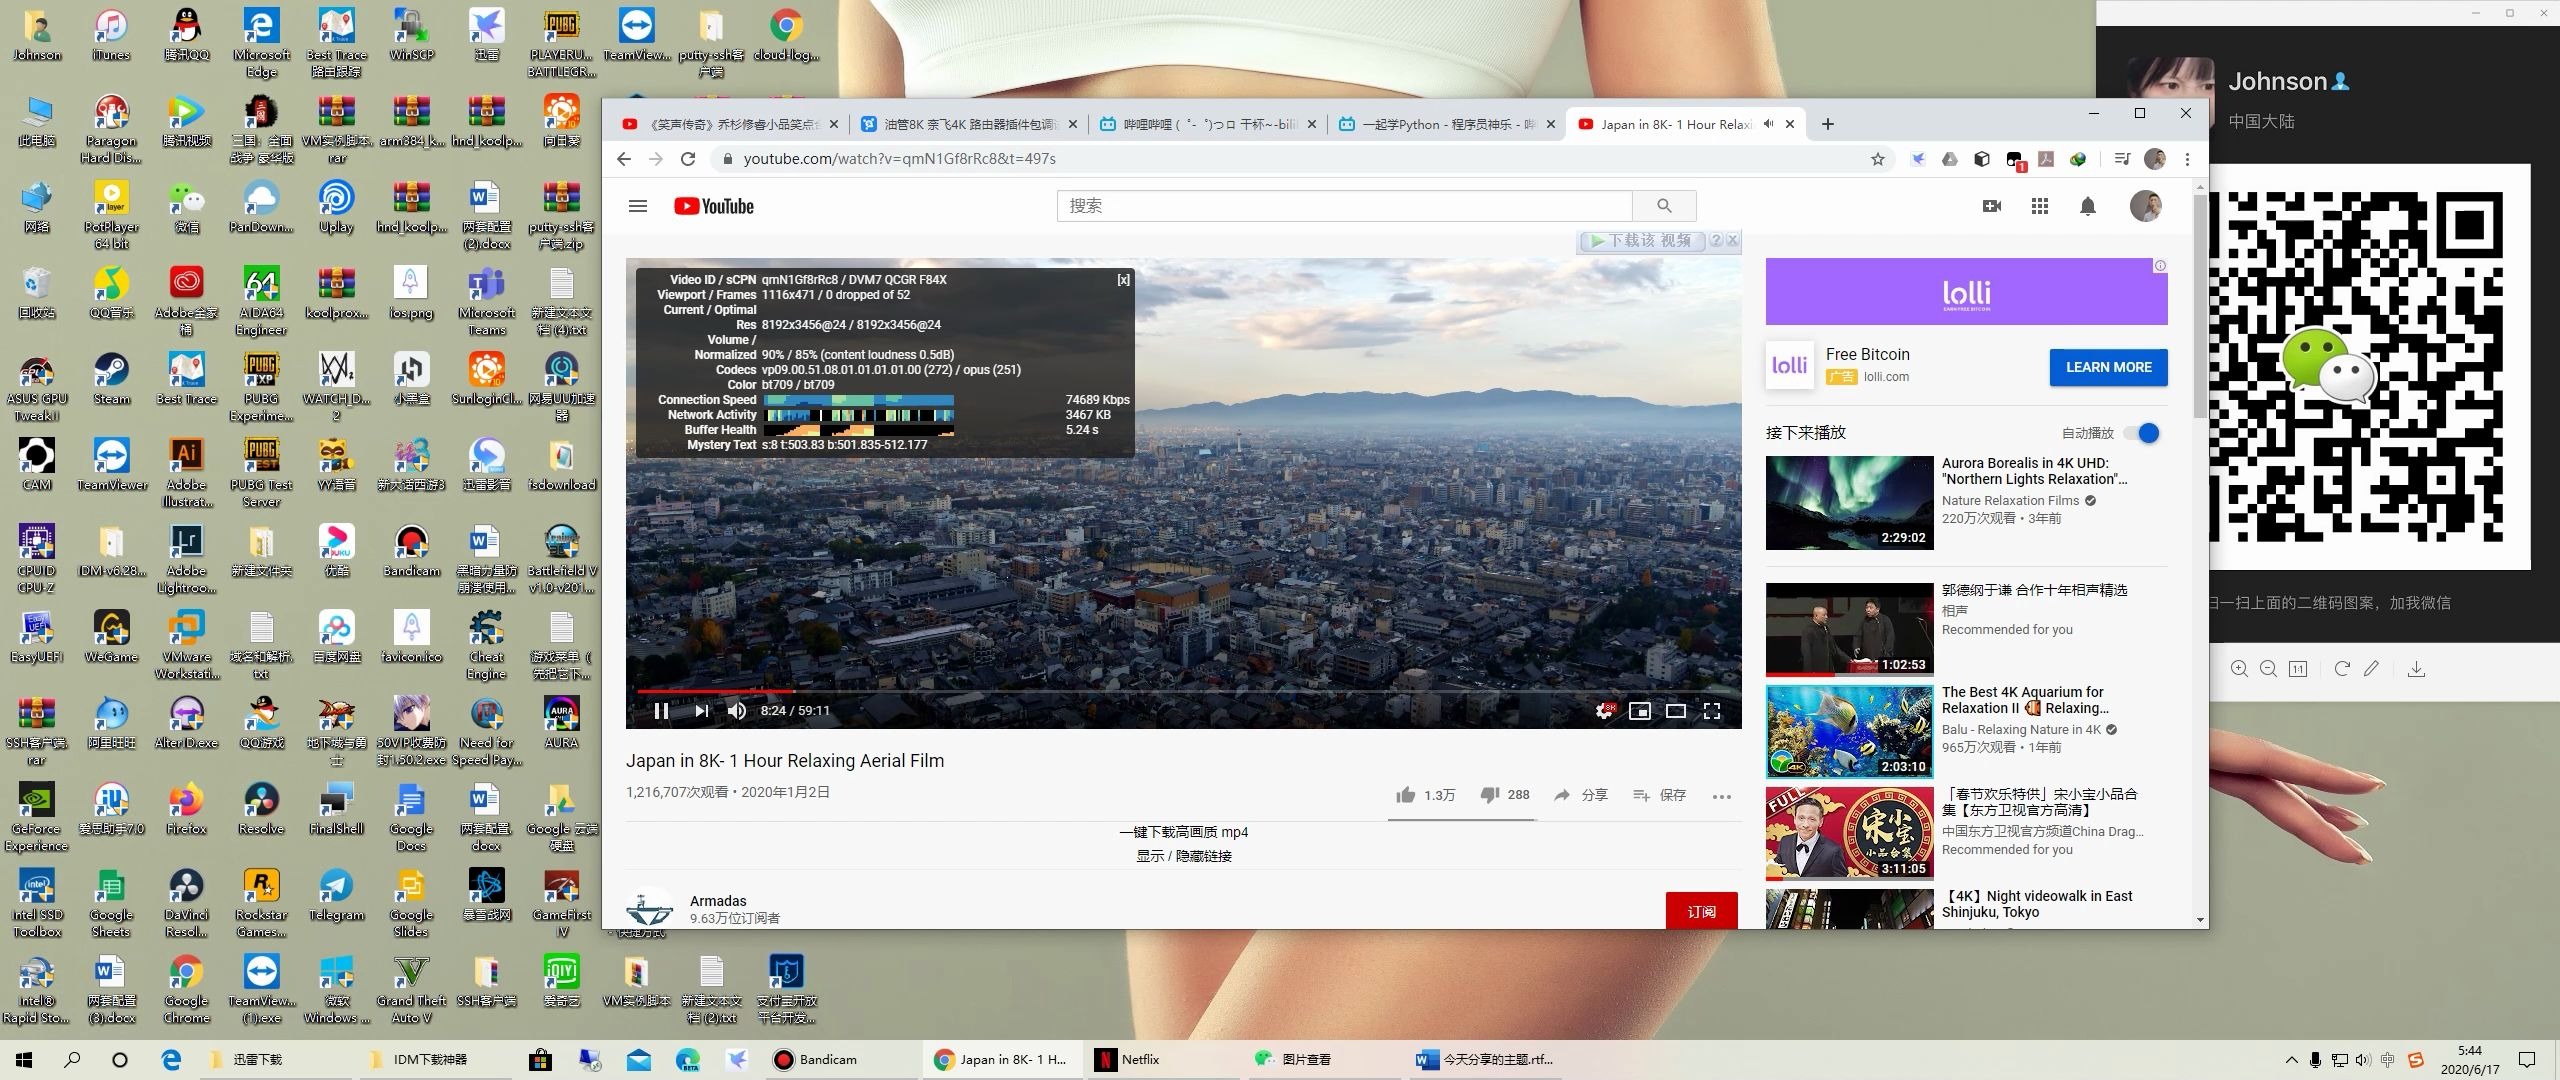Click the settings gear icon in player
Screen dimensions: 2560x1080
1603,710
